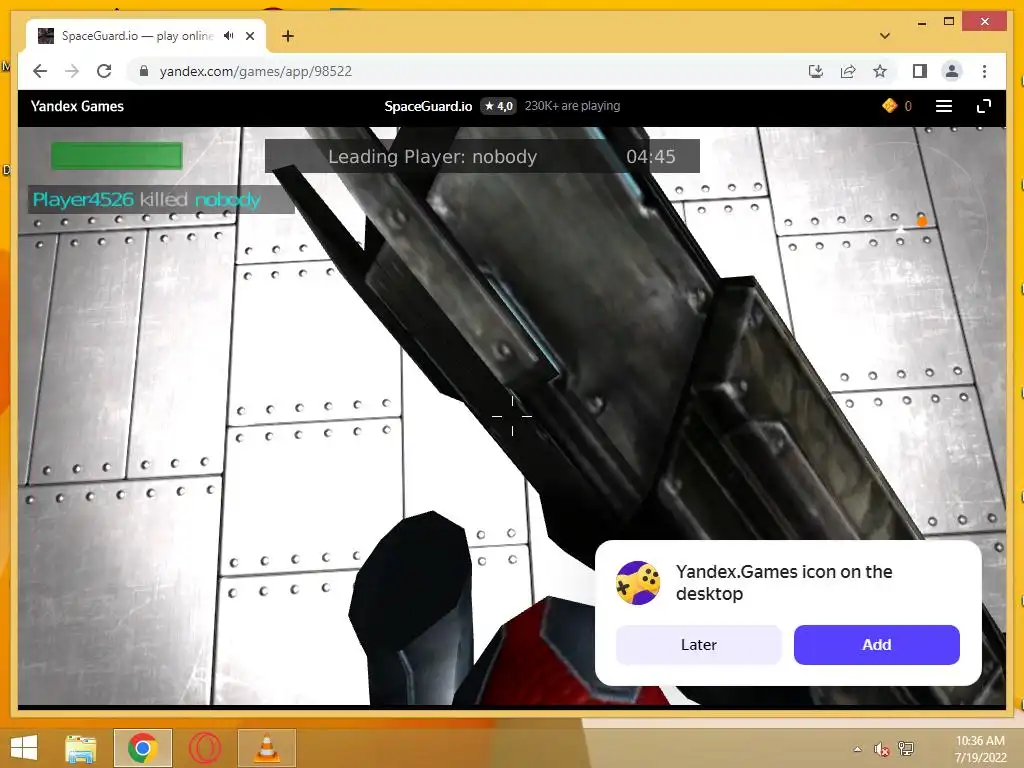Image resolution: width=1024 pixels, height=768 pixels.
Task: Open the 4,0 star rating badge
Action: pos(499,106)
